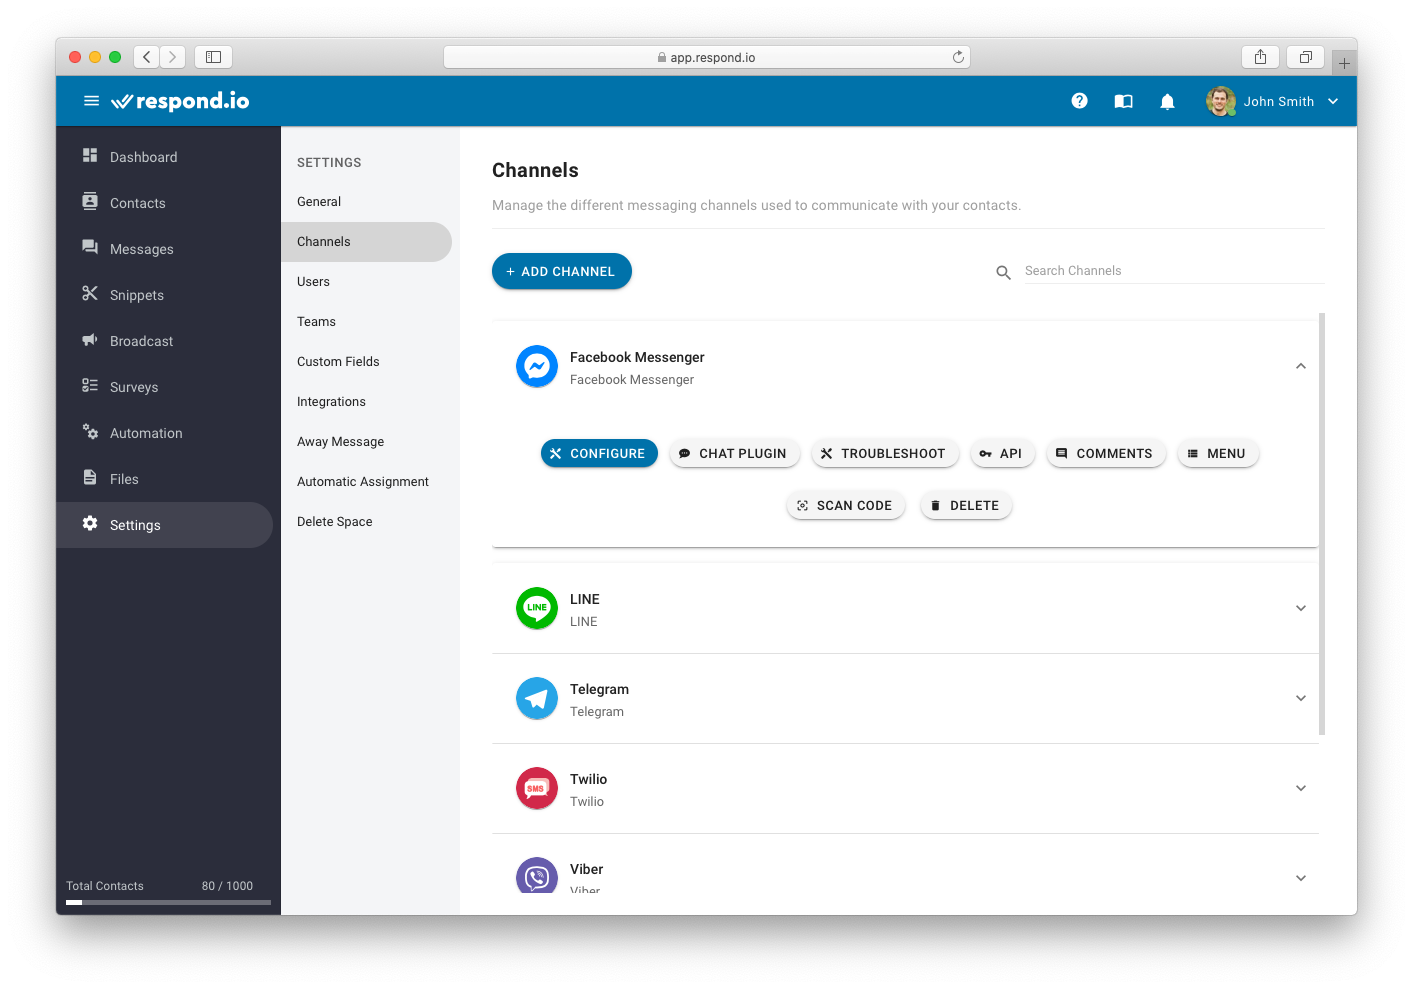
Task: Show all browser tabs
Action: tap(1305, 57)
